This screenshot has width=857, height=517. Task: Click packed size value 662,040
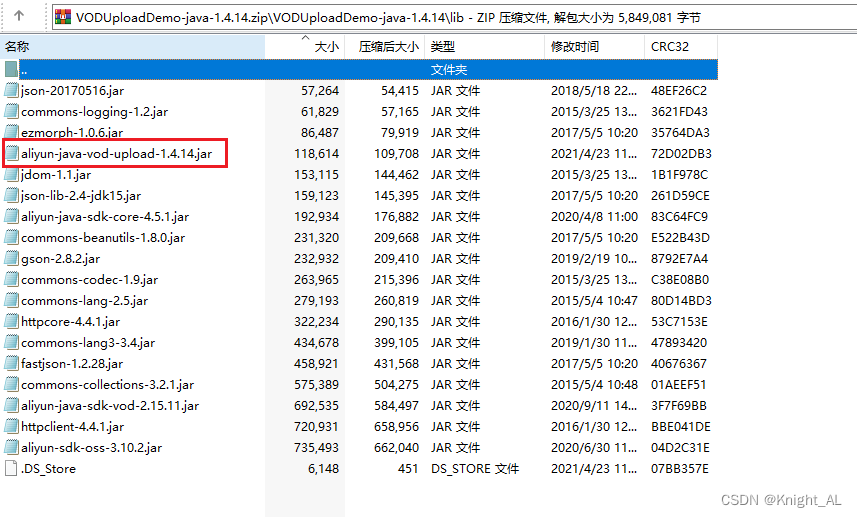click(396, 448)
